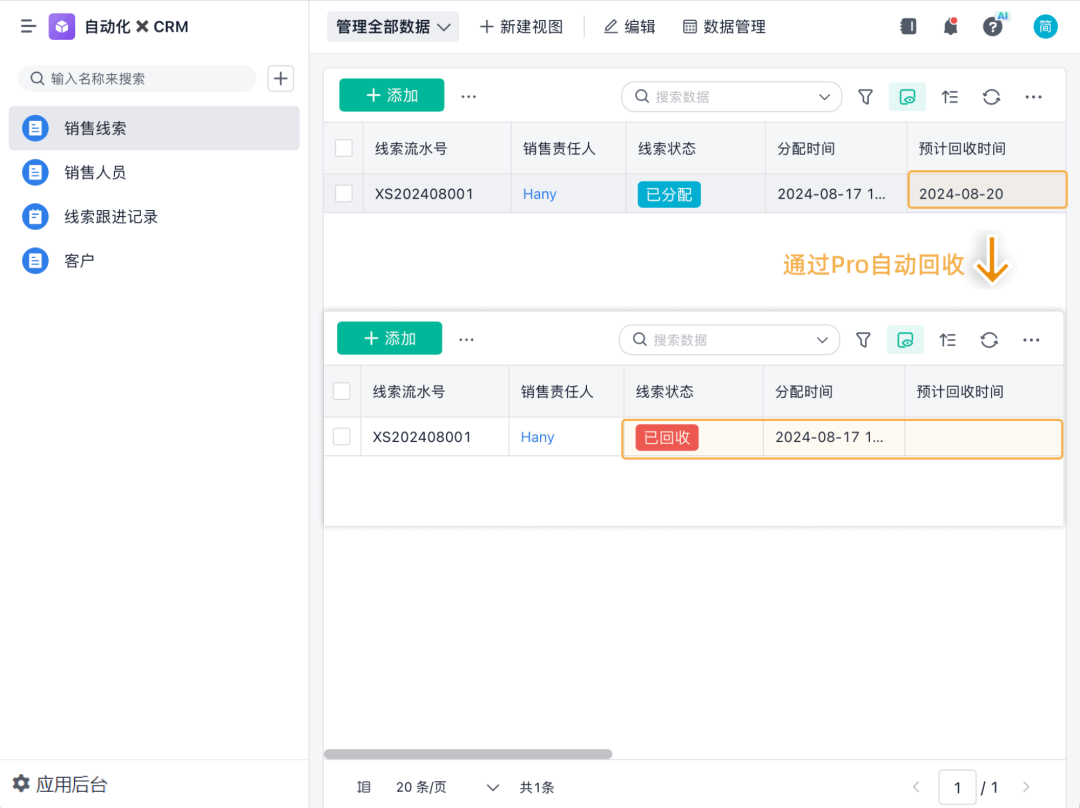Toggle the select-all checkbox in top table header
1080x808 pixels.
(x=344, y=148)
